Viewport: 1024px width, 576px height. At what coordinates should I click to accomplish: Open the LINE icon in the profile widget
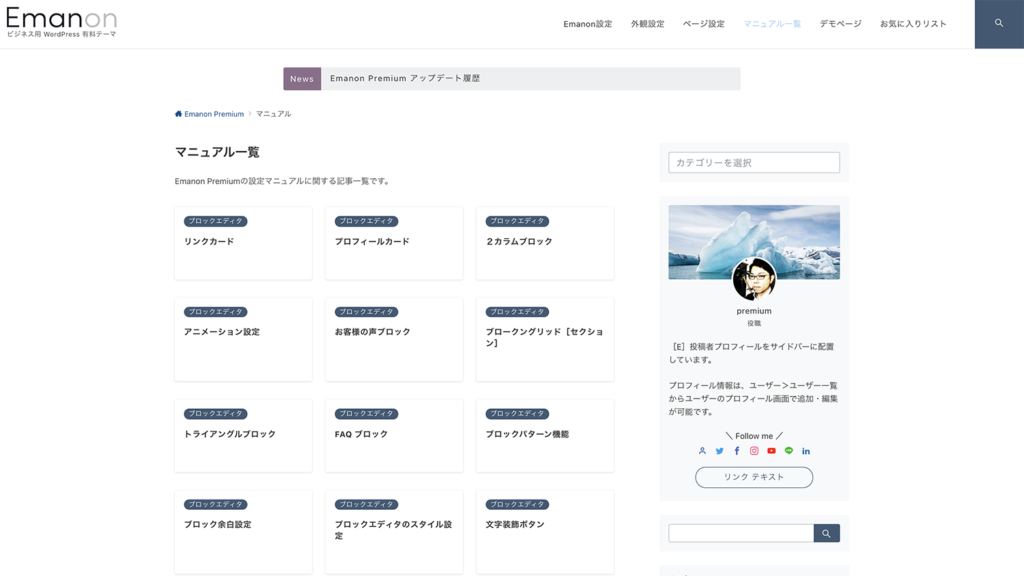[789, 450]
